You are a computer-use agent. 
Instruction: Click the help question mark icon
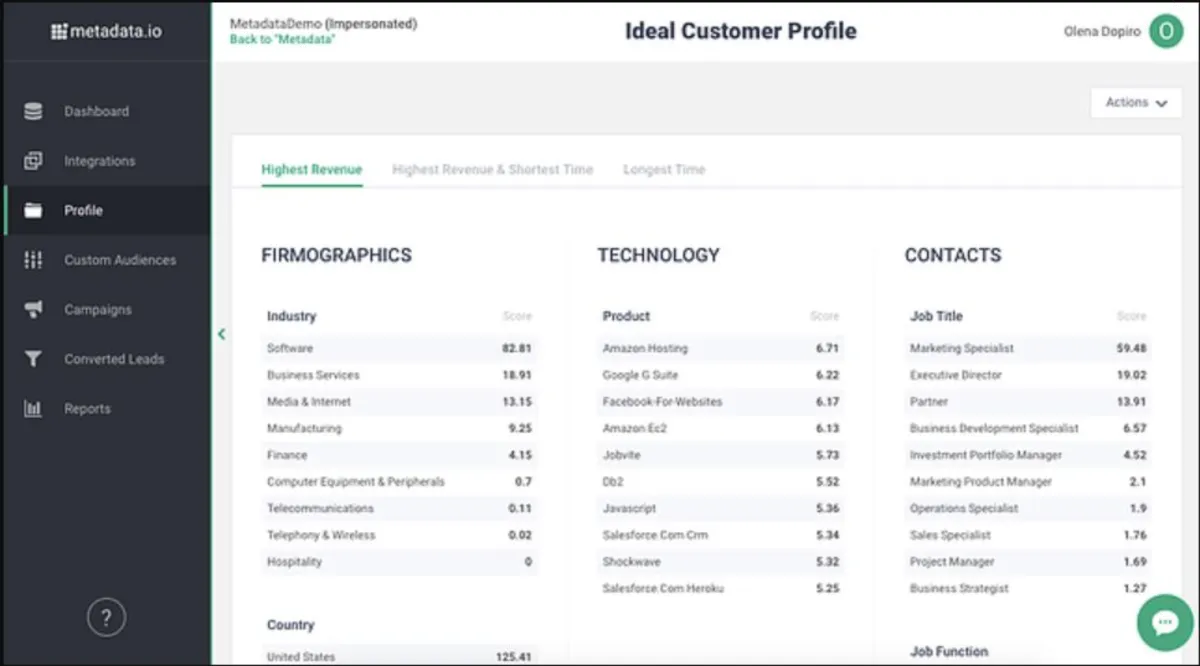[x=106, y=616]
